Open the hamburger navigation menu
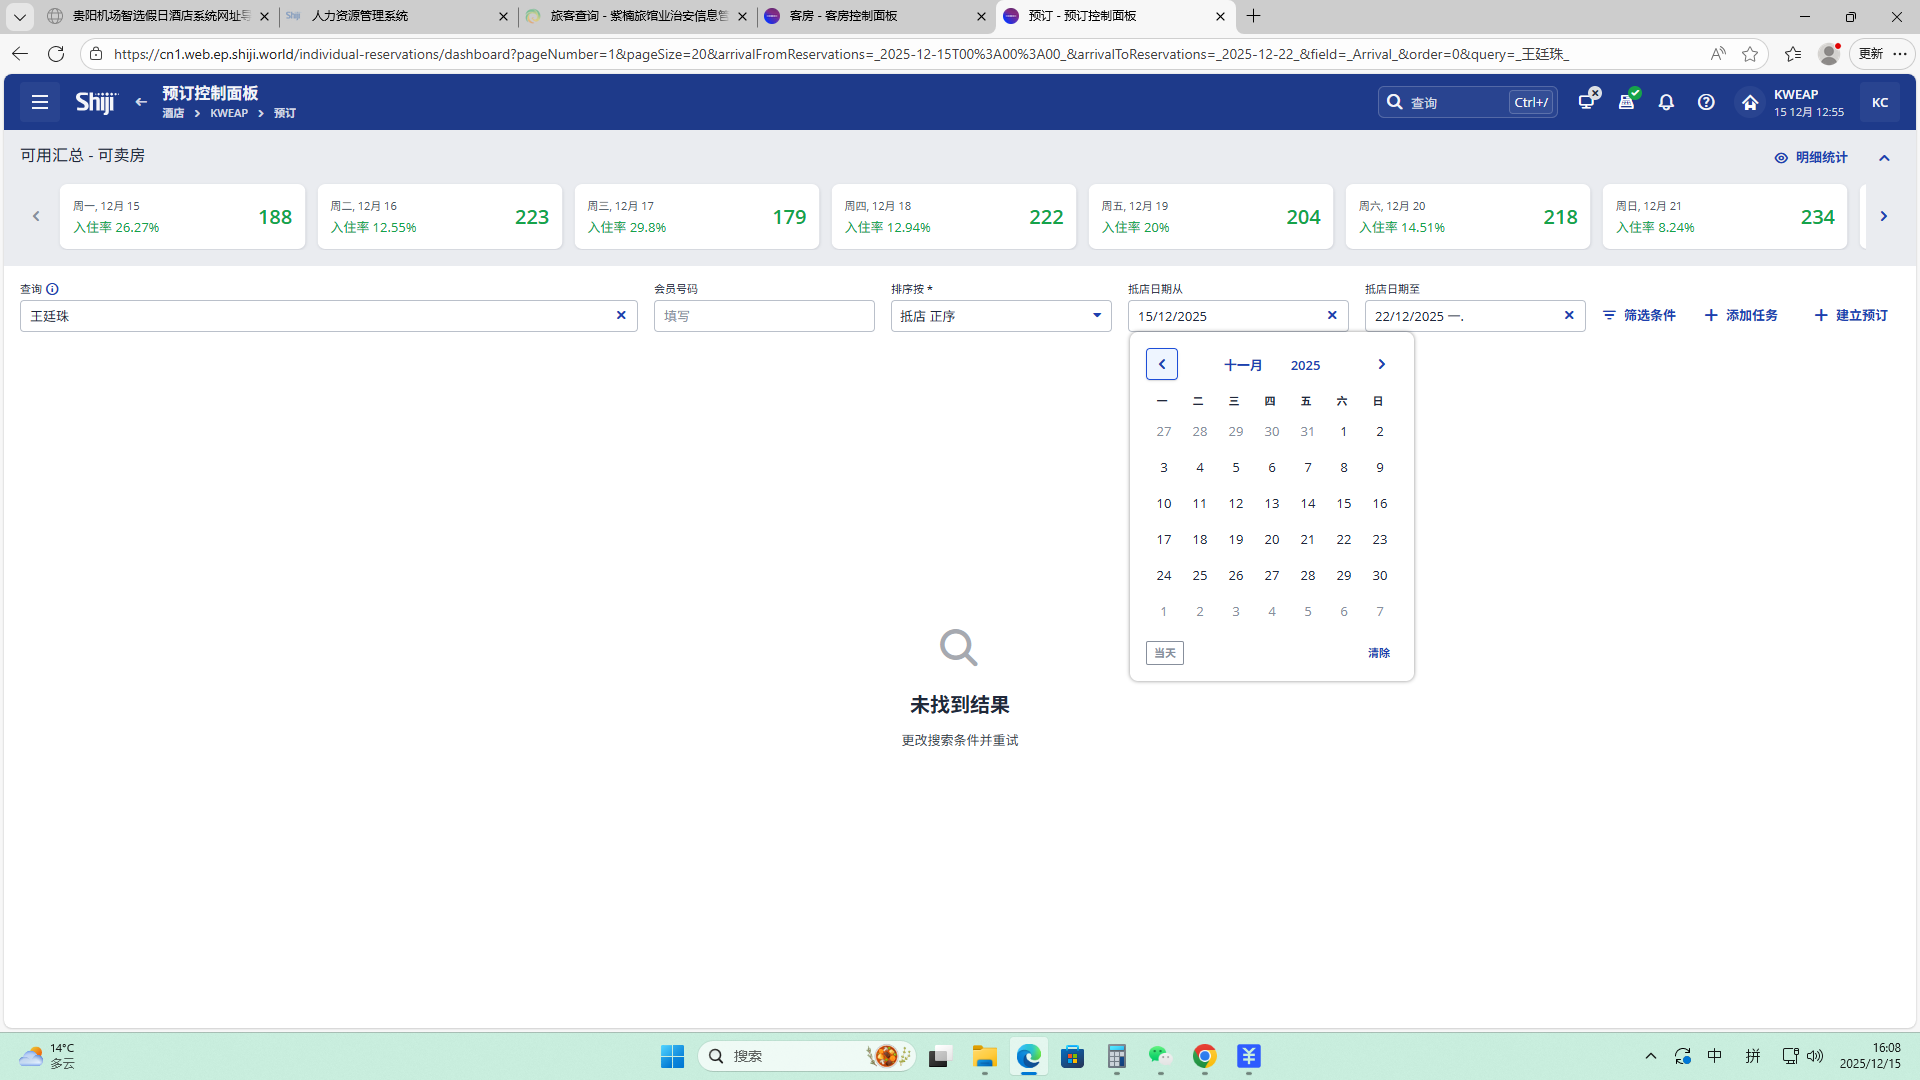This screenshot has height=1080, width=1920. tap(40, 102)
